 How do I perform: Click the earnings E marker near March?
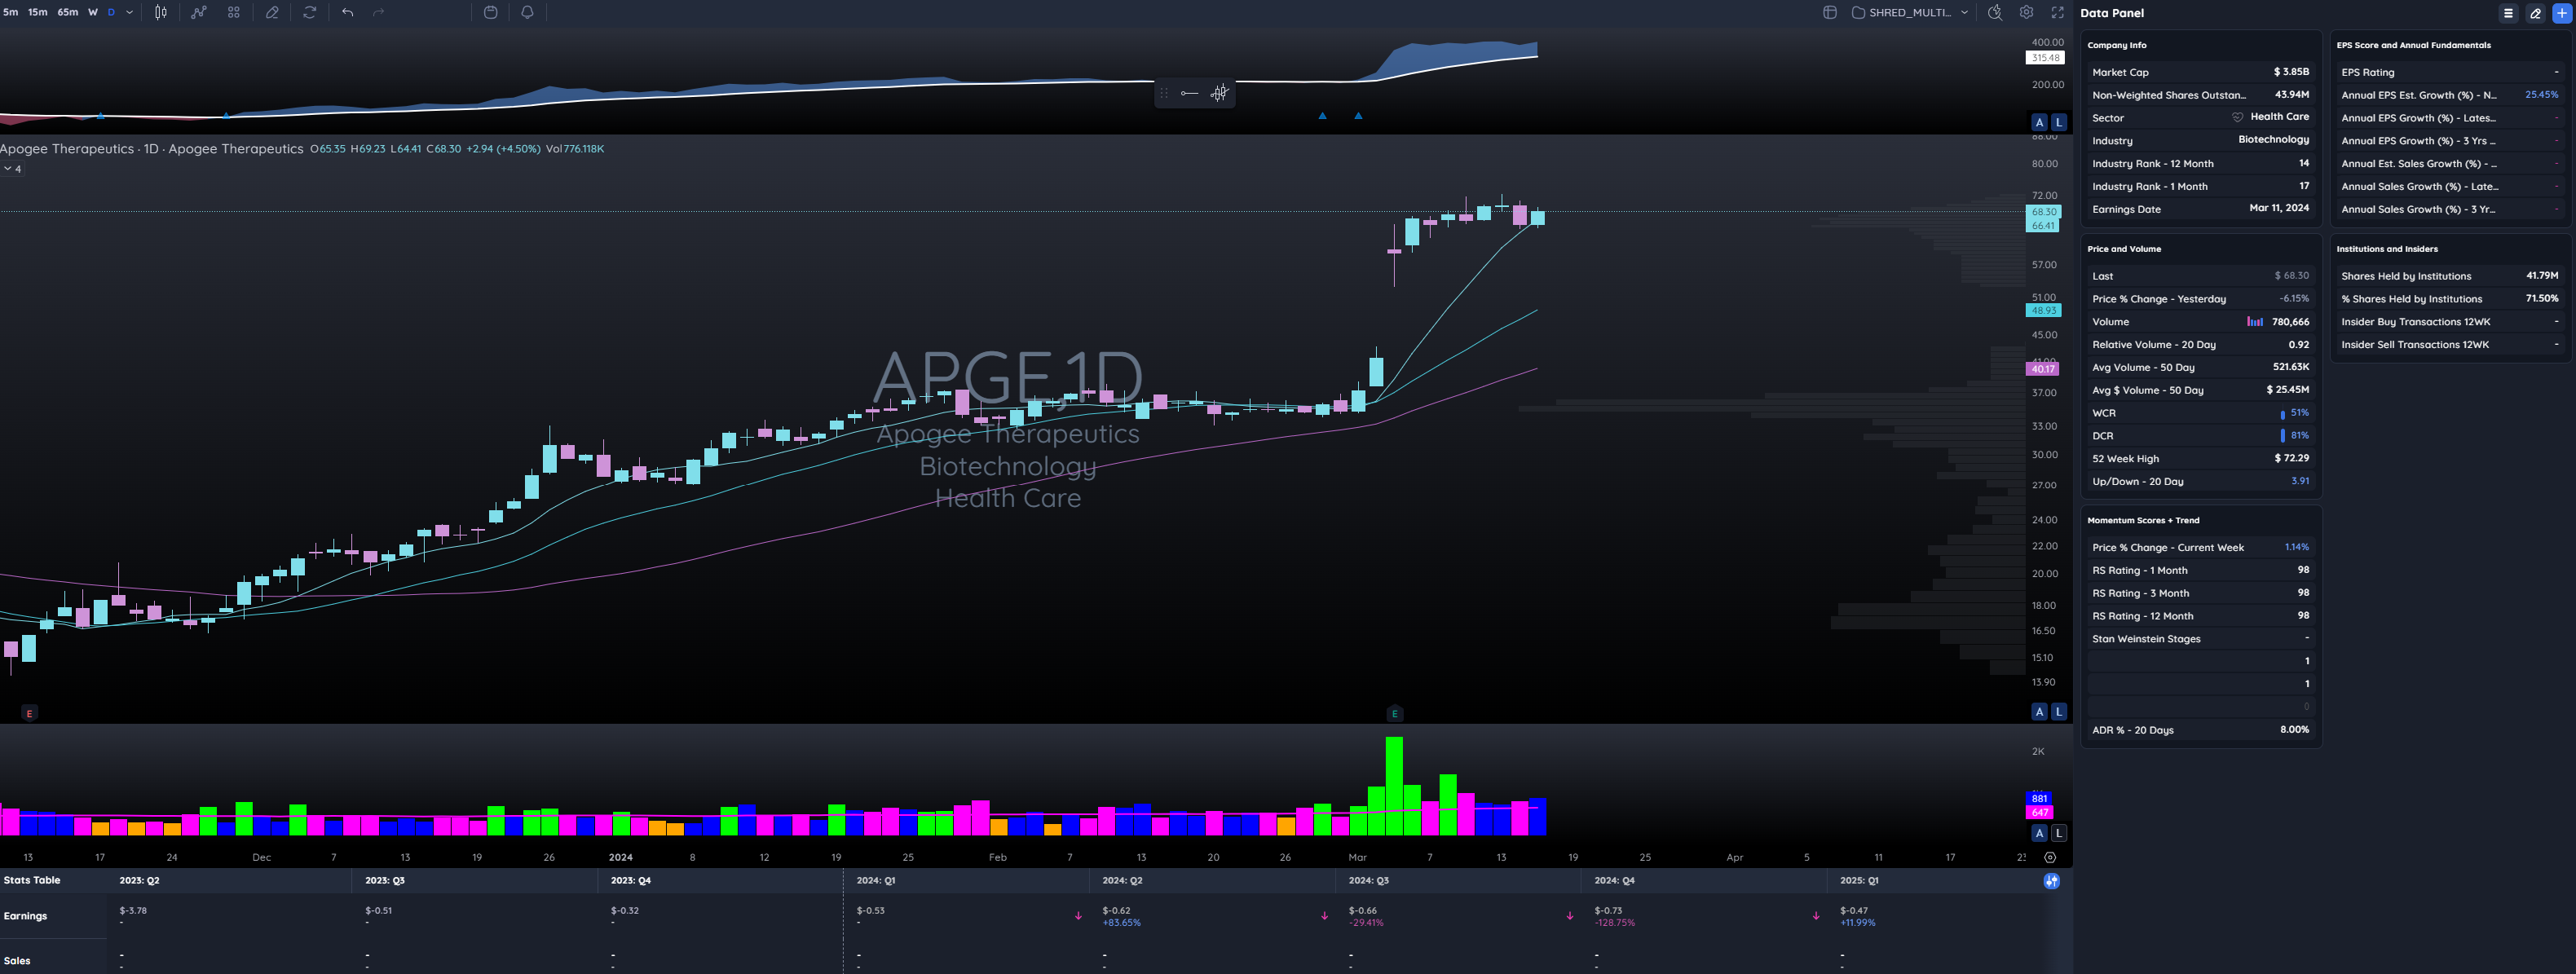point(1394,713)
